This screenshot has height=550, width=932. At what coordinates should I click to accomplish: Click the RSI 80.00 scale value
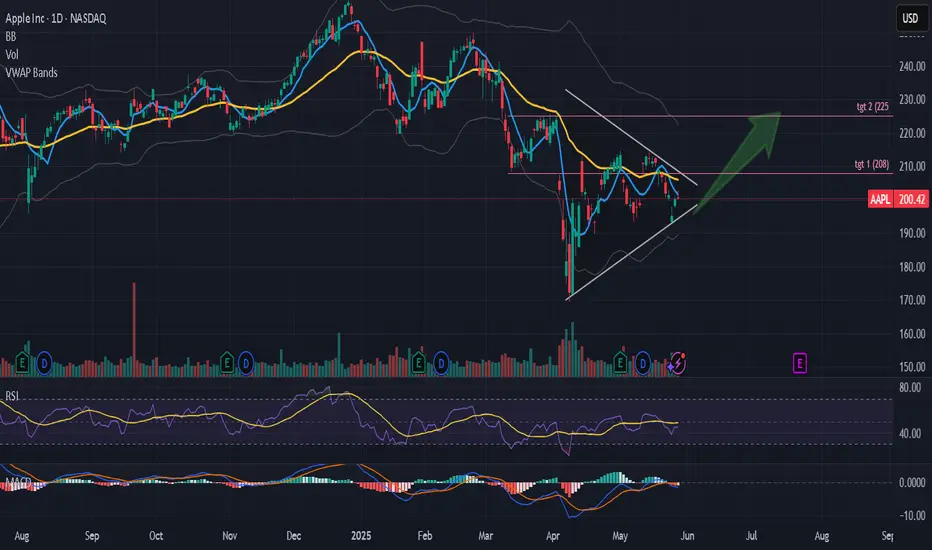click(x=910, y=388)
